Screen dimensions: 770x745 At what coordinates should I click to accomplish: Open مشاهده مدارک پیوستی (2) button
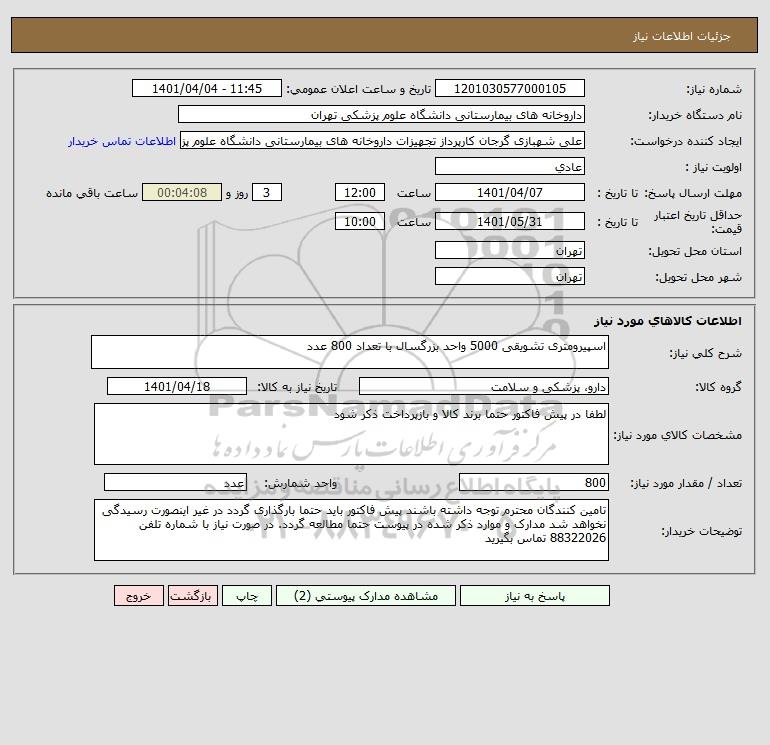(366, 596)
